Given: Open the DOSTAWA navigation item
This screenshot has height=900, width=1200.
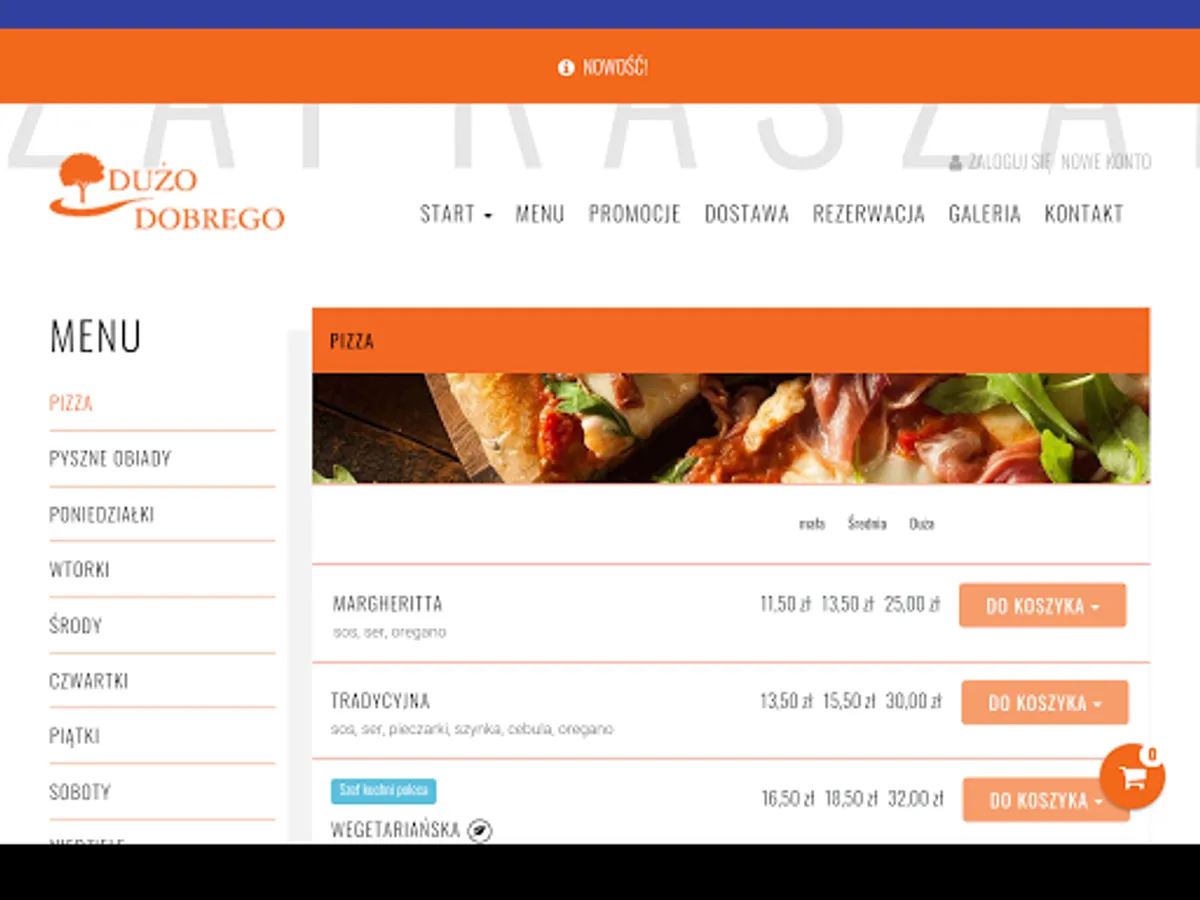Looking at the screenshot, I should click(x=747, y=214).
